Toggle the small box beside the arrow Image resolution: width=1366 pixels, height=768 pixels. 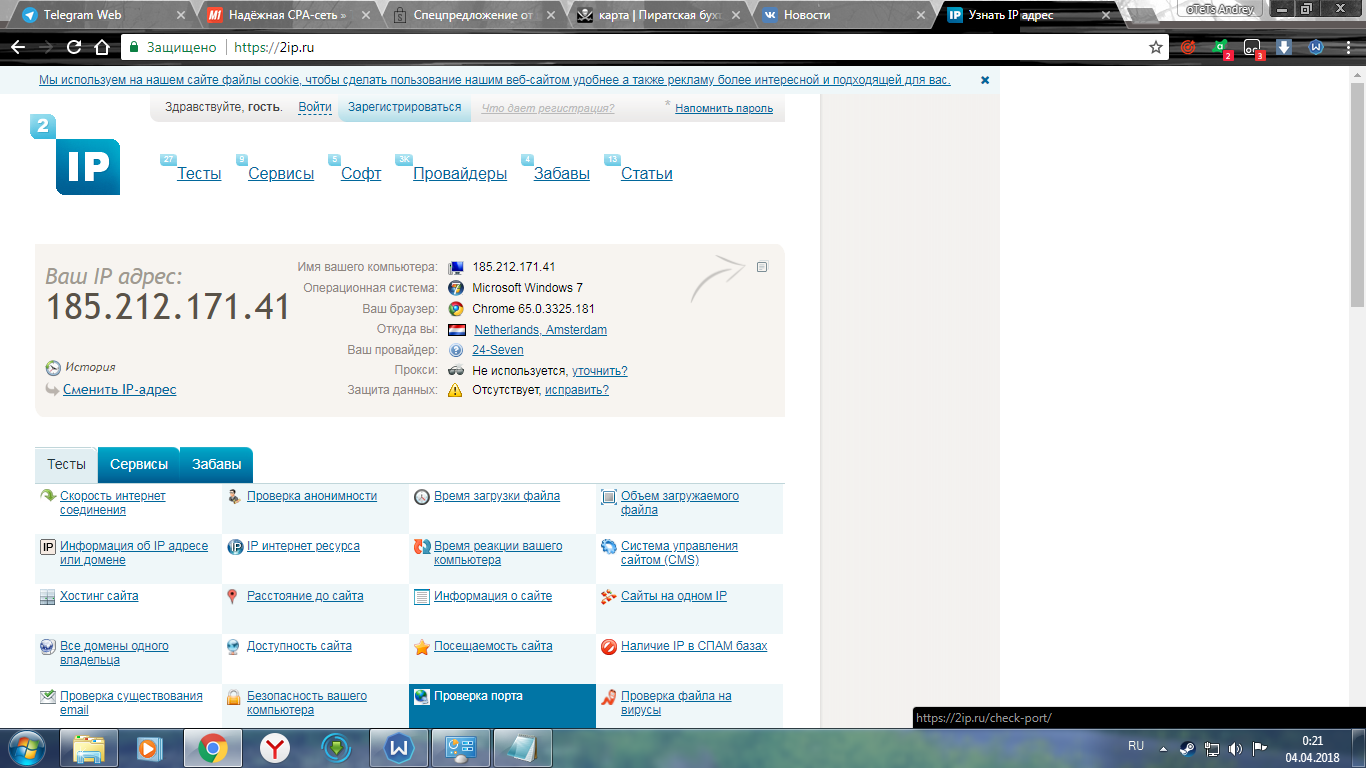tap(762, 267)
